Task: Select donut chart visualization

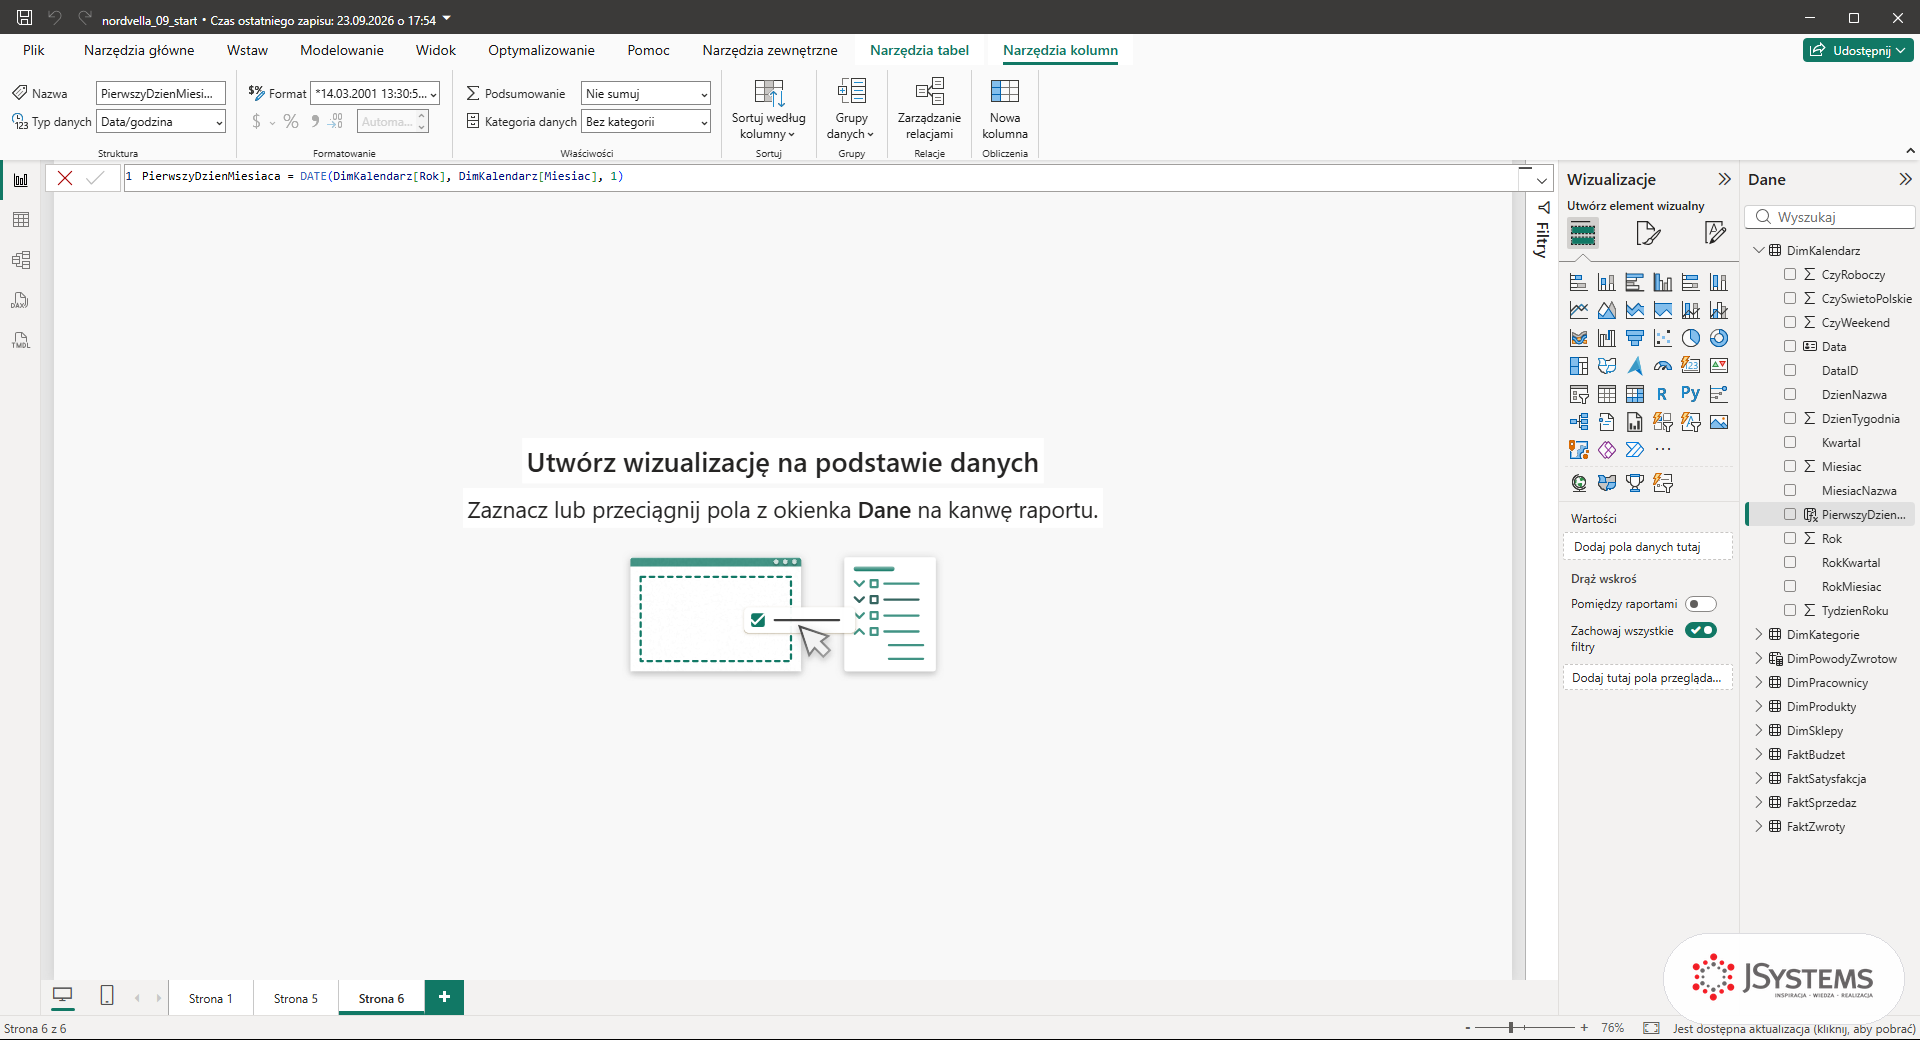Action: (1719, 338)
